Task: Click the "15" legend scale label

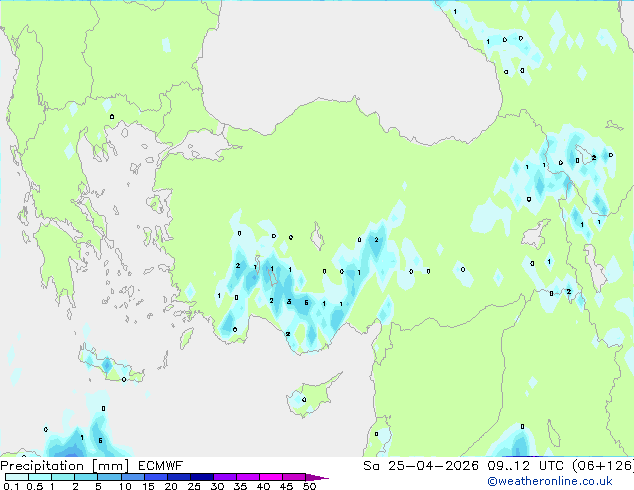Action: [148, 486]
